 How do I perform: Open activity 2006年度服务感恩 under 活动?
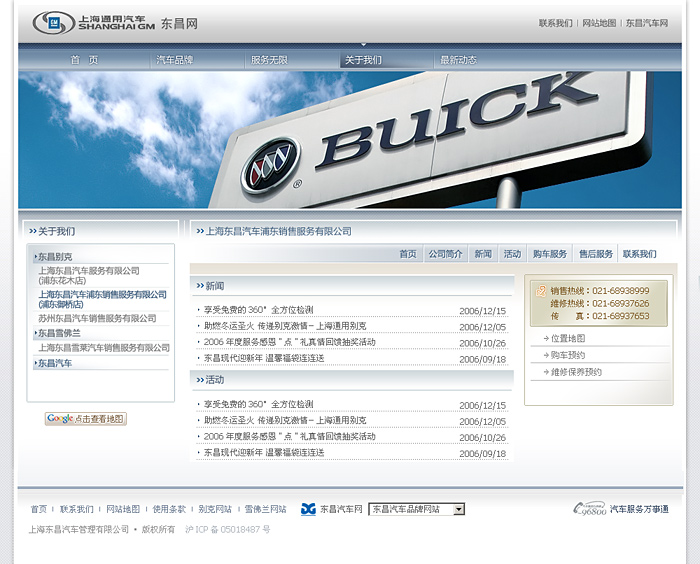(x=290, y=436)
